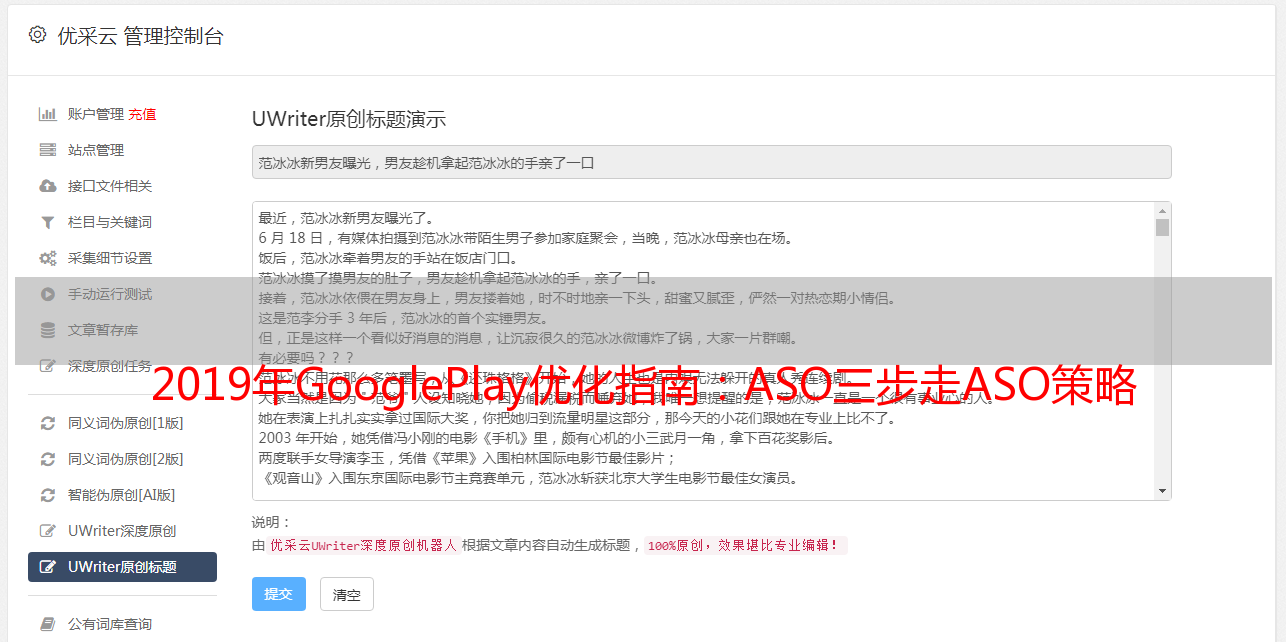The image size is (1286, 642).
Task: Click the database icon for 文章暂存库
Action: pos(47,330)
